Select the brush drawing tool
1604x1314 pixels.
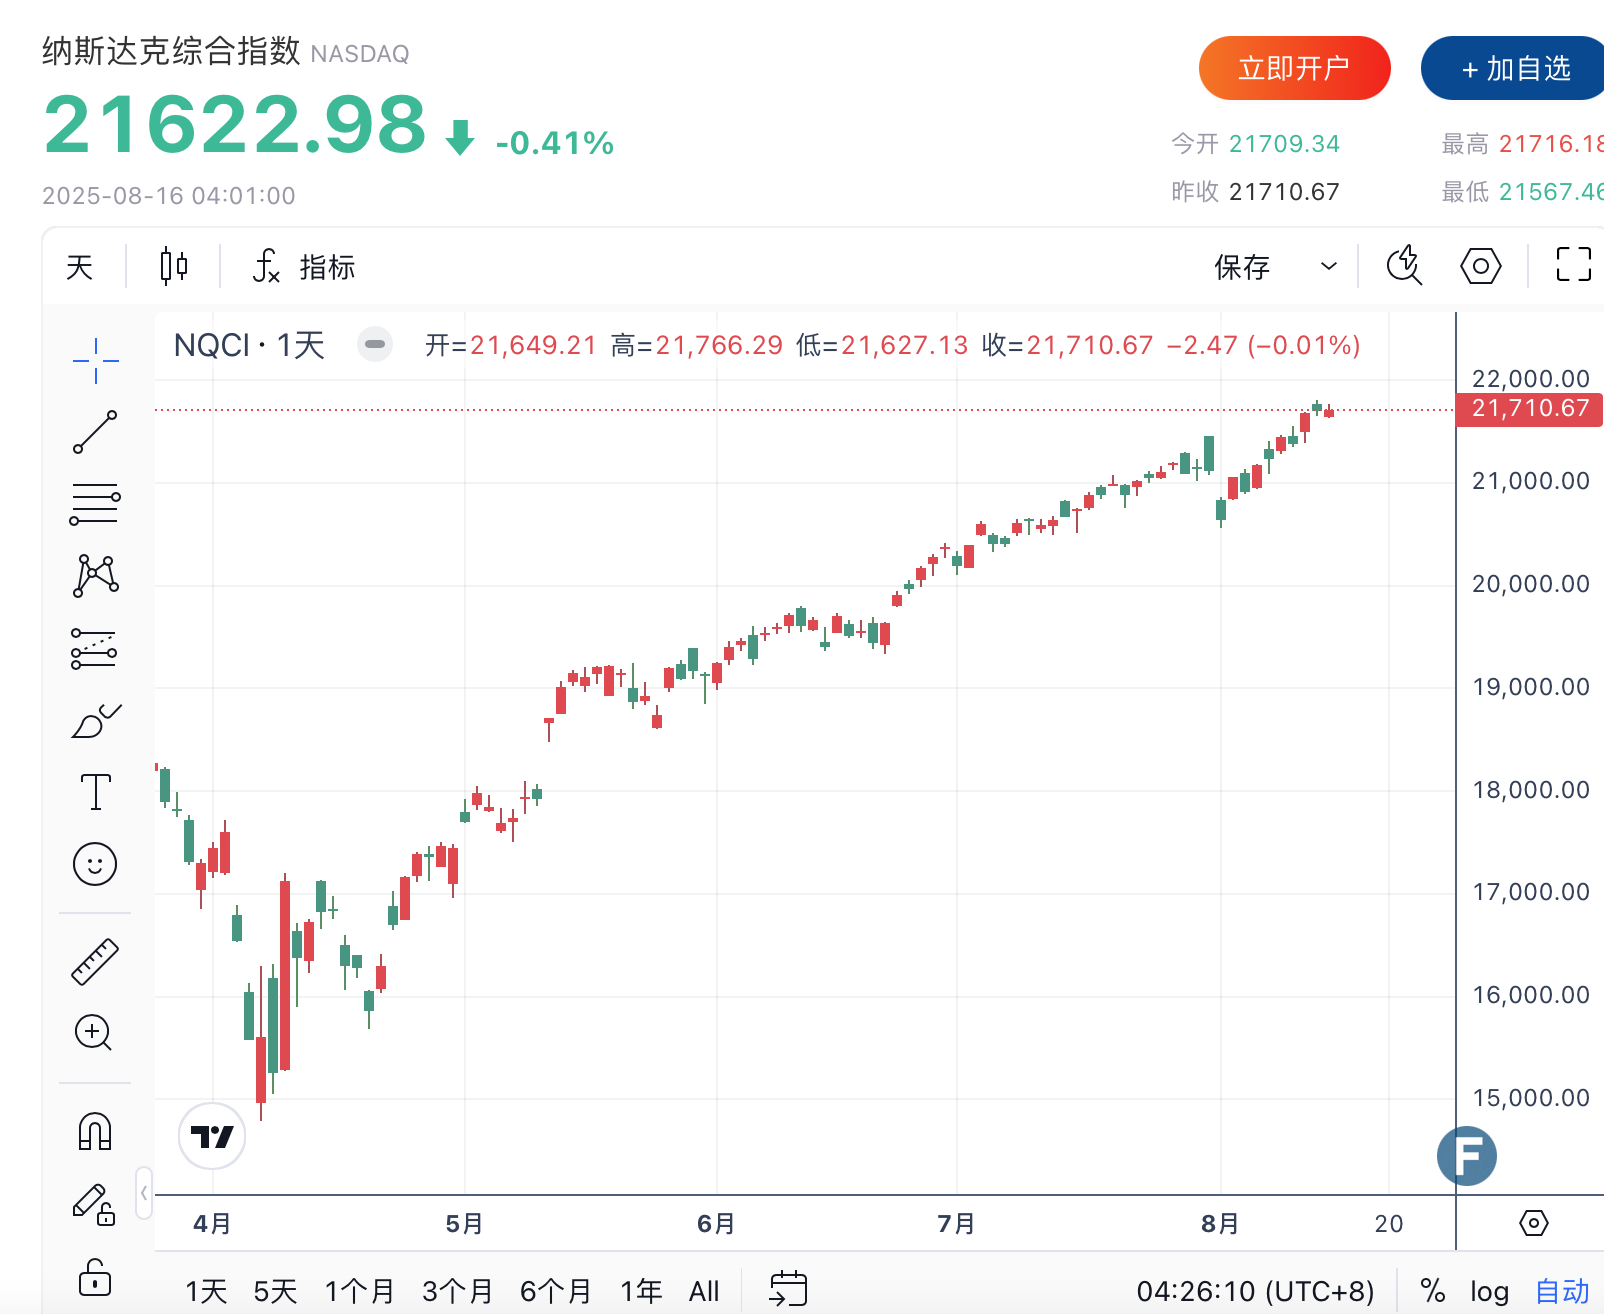(95, 720)
